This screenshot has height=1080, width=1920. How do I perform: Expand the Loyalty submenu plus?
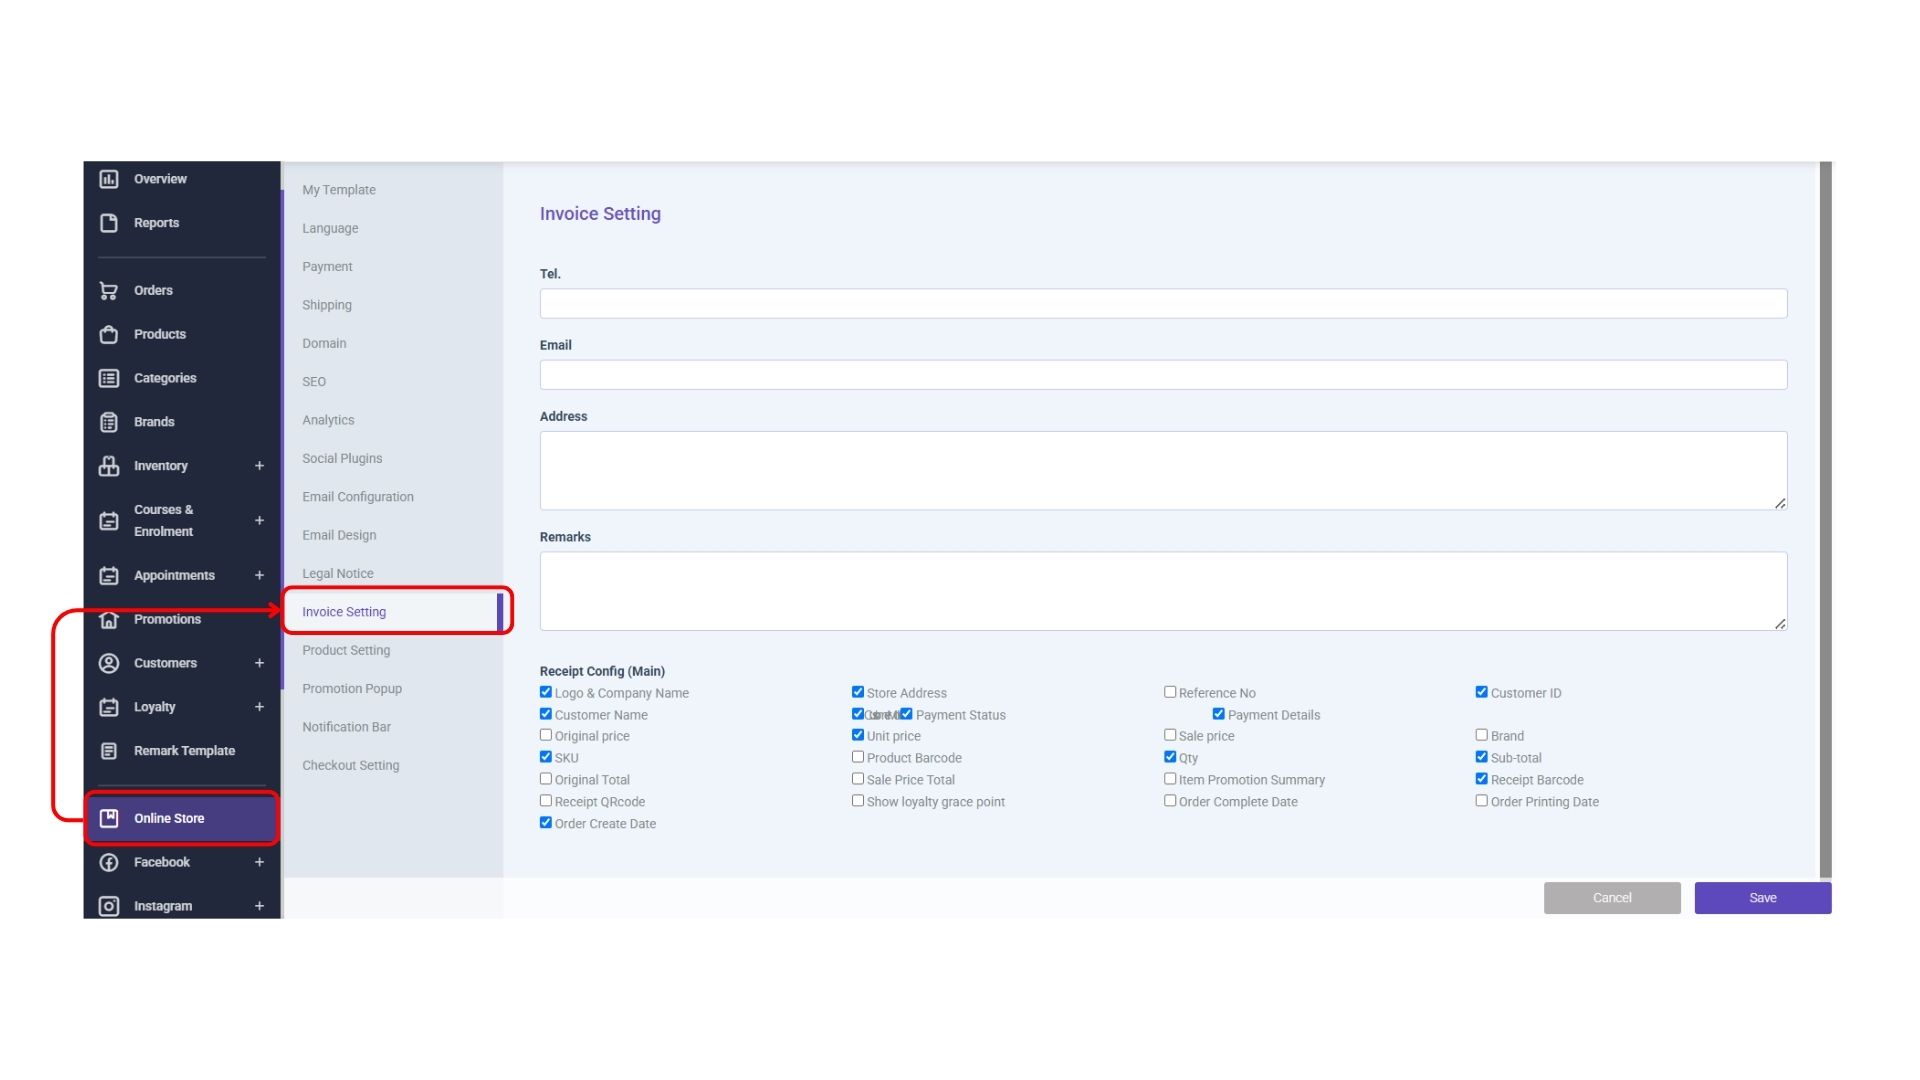259,707
